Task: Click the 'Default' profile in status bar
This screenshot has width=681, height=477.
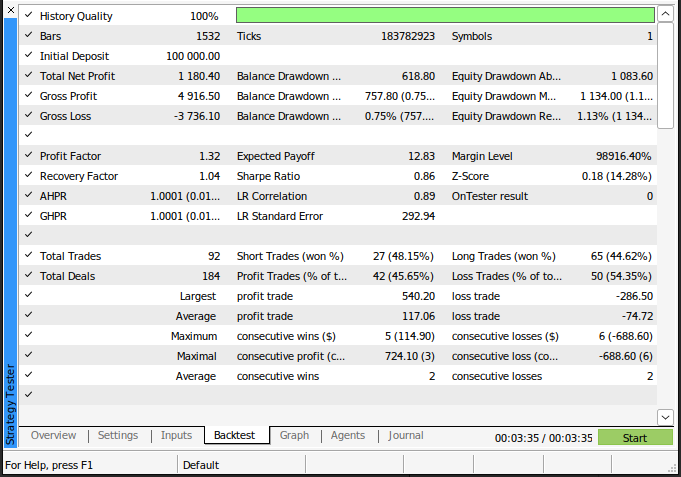Action: click(201, 465)
